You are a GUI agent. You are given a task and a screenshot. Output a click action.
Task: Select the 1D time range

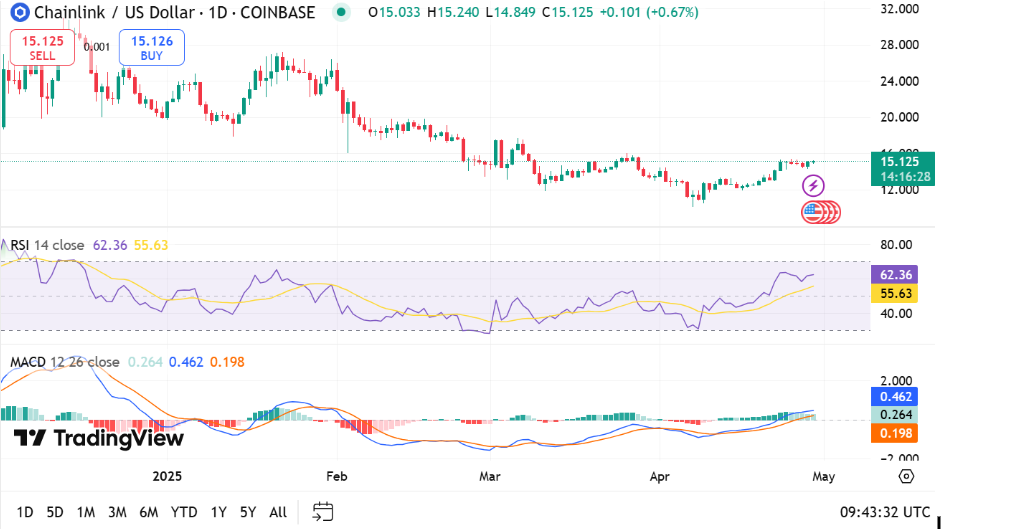pyautogui.click(x=25, y=512)
